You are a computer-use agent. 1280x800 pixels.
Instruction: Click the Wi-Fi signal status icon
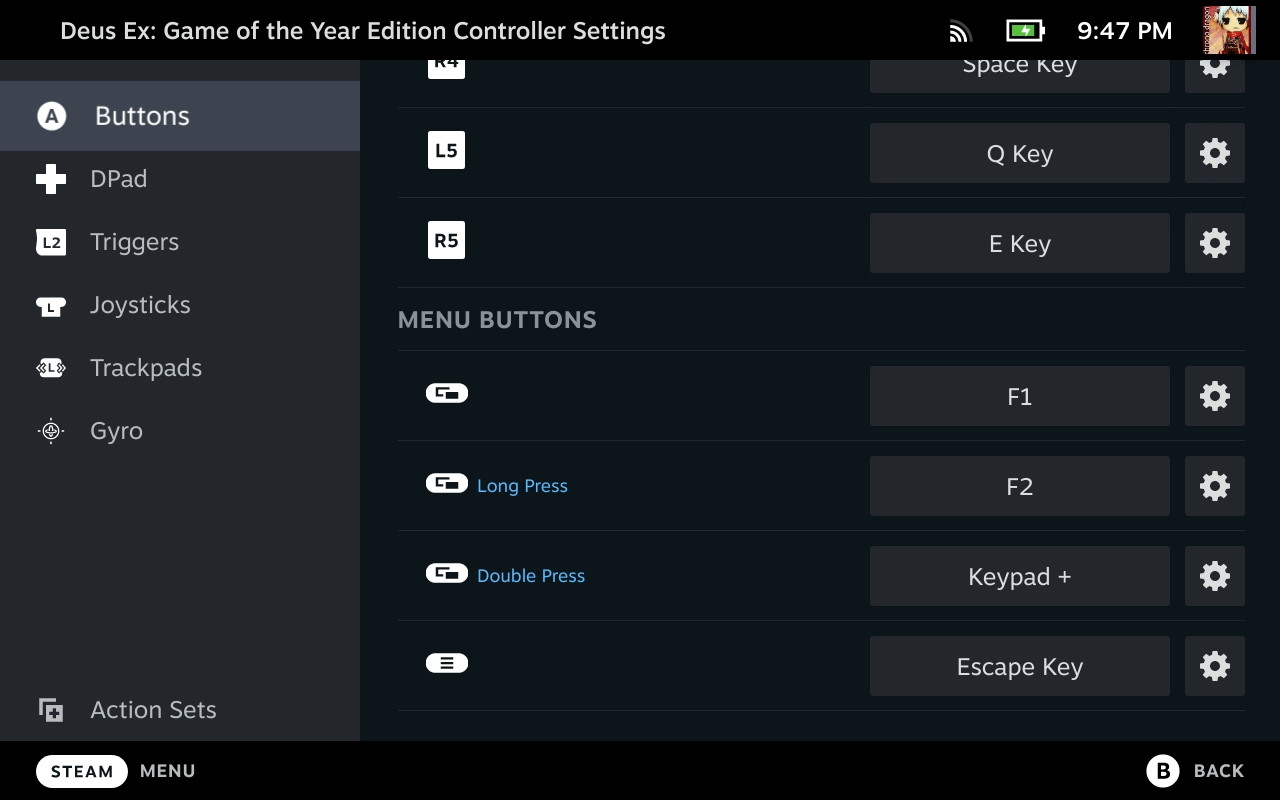(x=960, y=31)
